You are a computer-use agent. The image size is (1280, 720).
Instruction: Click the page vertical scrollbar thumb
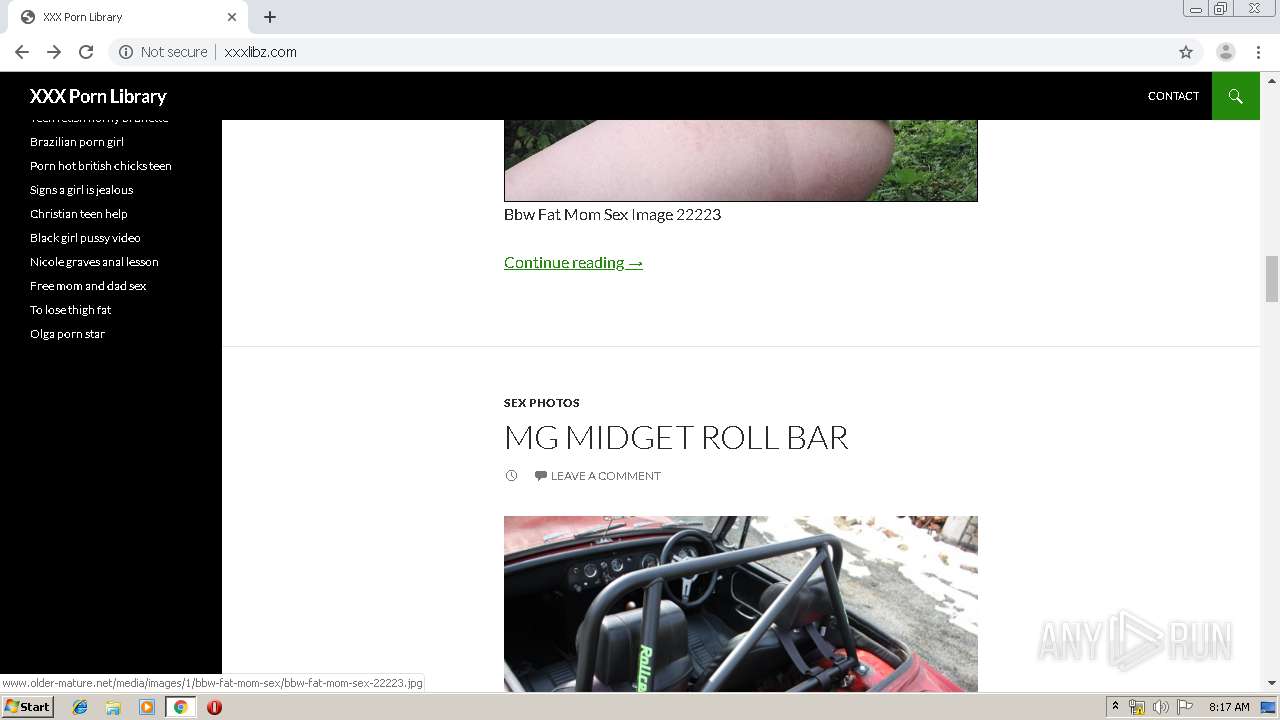point(1272,278)
